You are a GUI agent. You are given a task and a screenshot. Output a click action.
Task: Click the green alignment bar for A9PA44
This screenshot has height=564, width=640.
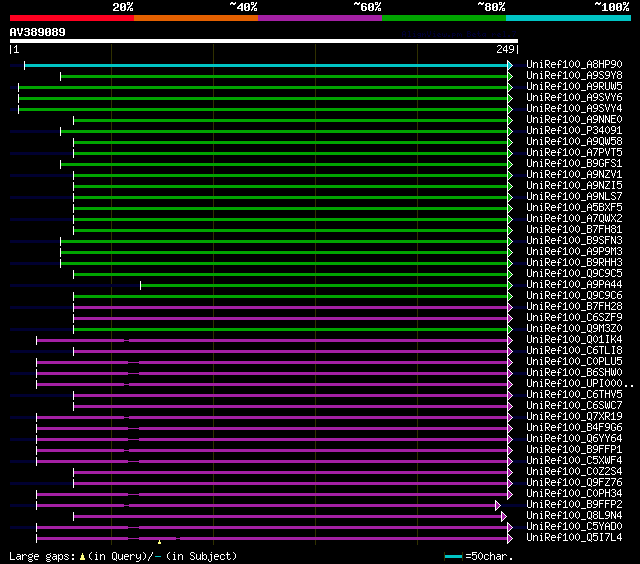324,286
